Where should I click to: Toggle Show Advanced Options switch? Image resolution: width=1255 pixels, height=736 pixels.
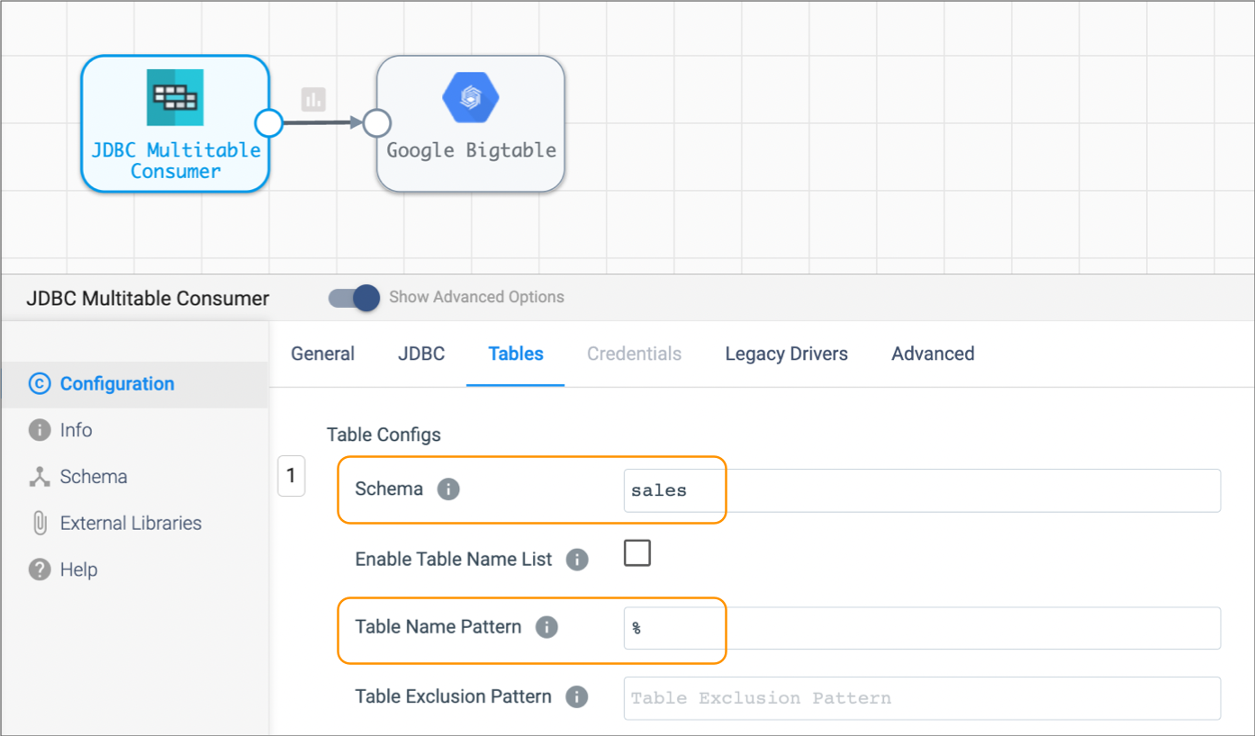tap(354, 297)
